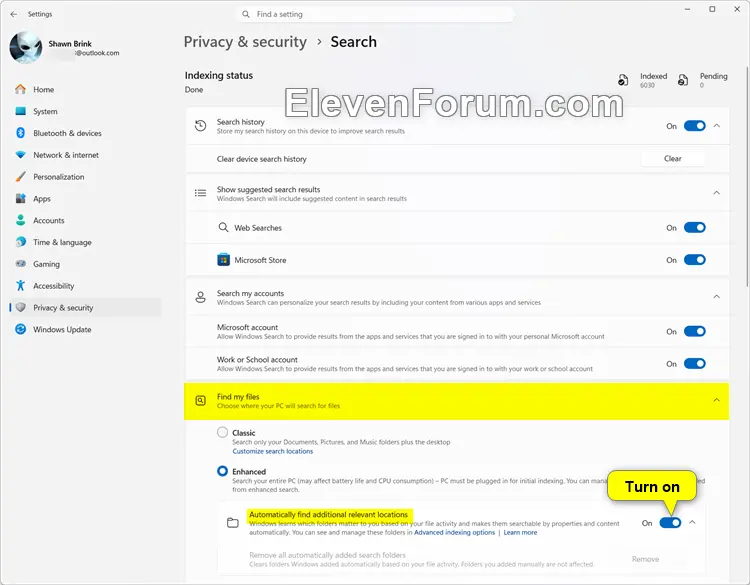Click the suggested search results list icon
This screenshot has height=585, width=750.
pyautogui.click(x=200, y=193)
